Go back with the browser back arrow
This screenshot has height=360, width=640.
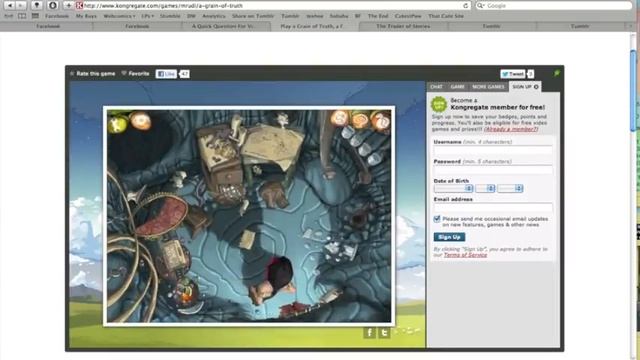click(x=10, y=5)
